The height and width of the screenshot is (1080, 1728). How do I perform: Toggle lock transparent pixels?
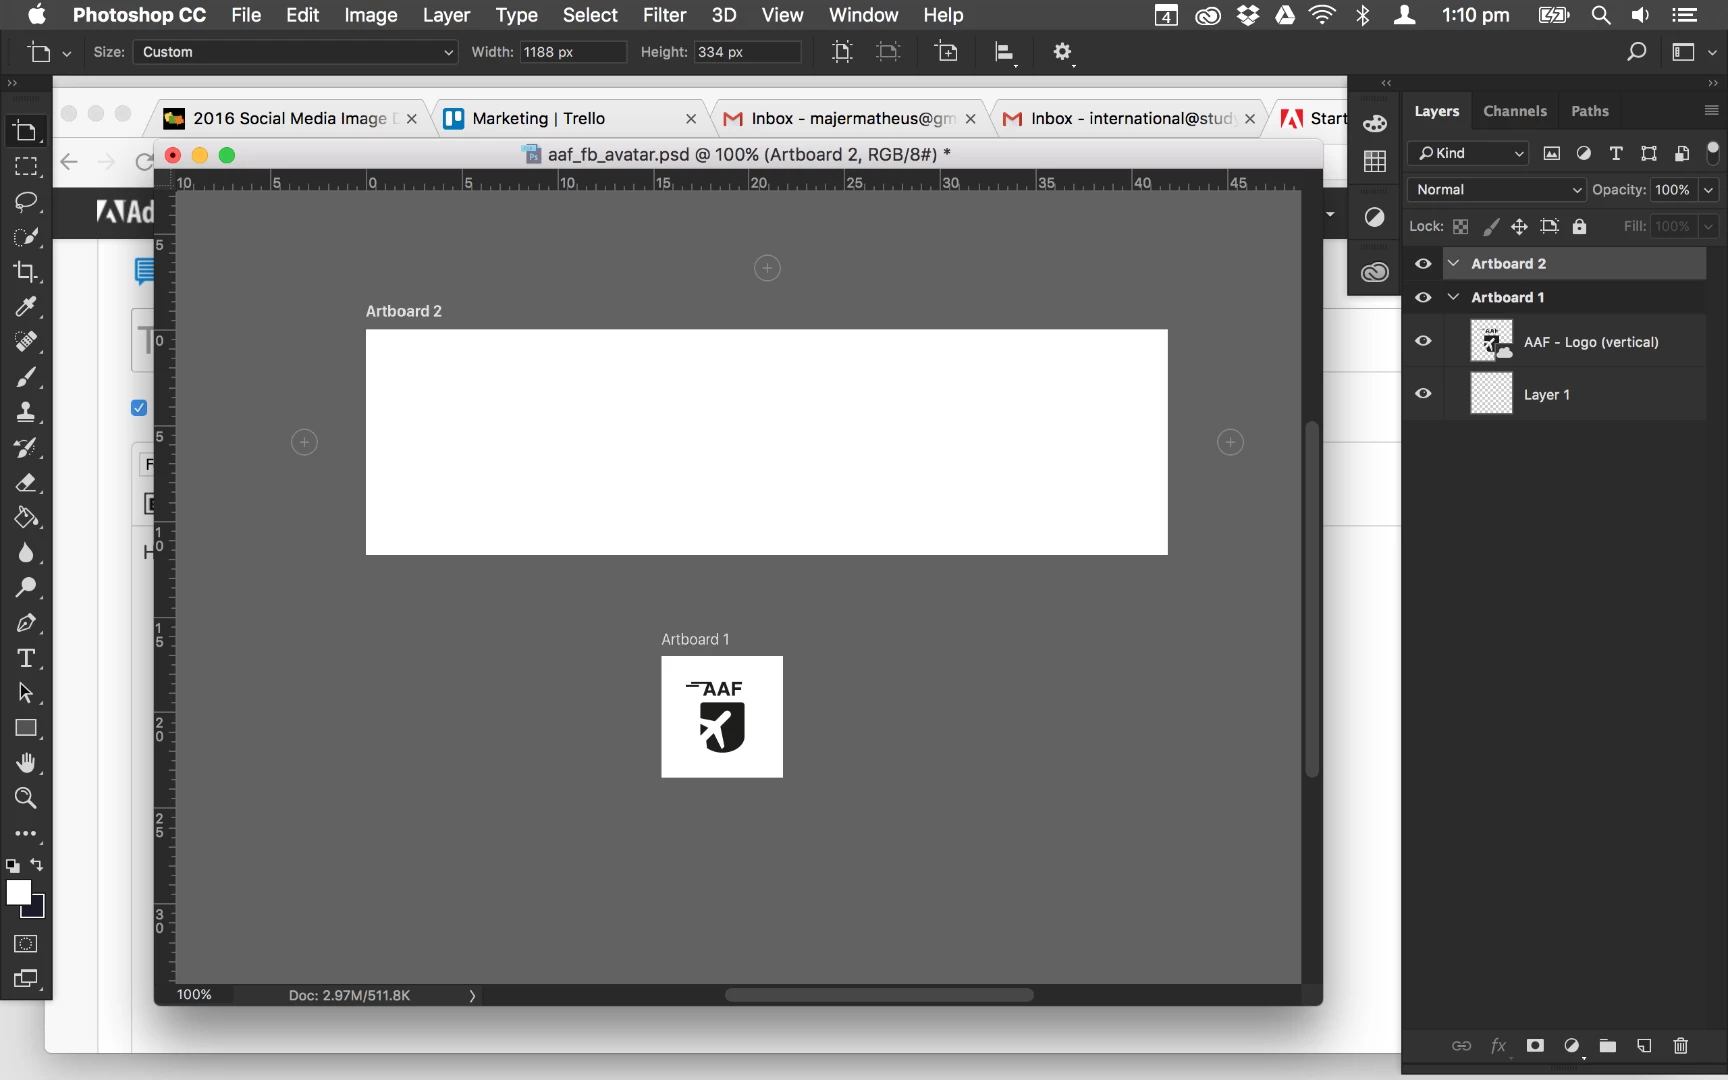click(1461, 227)
